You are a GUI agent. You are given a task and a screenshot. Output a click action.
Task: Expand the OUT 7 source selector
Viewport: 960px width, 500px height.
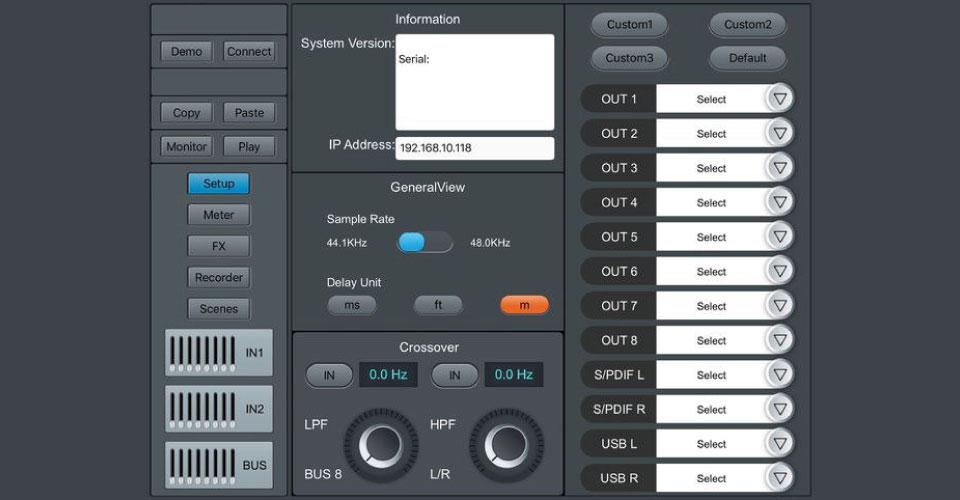[711, 306]
